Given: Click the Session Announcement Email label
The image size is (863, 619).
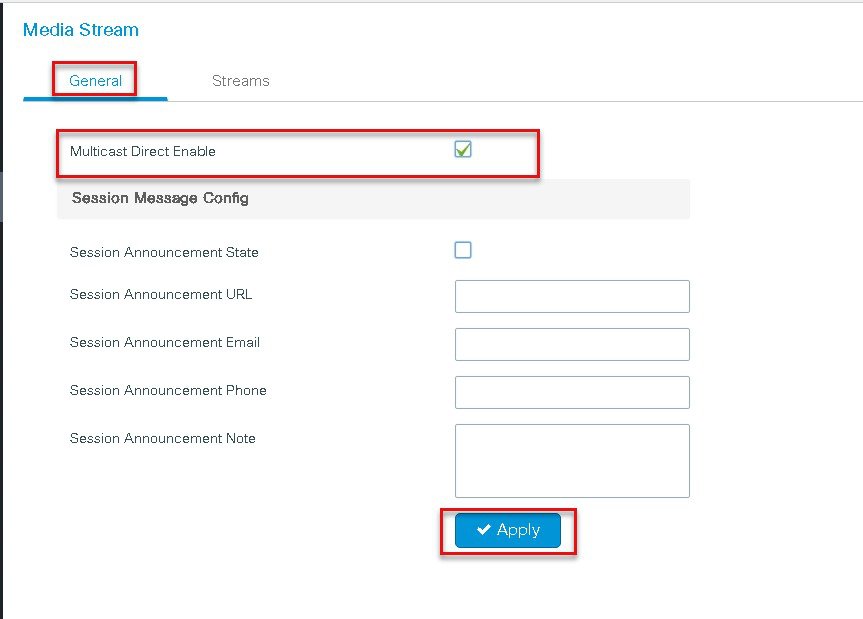Looking at the screenshot, I should (x=165, y=342).
